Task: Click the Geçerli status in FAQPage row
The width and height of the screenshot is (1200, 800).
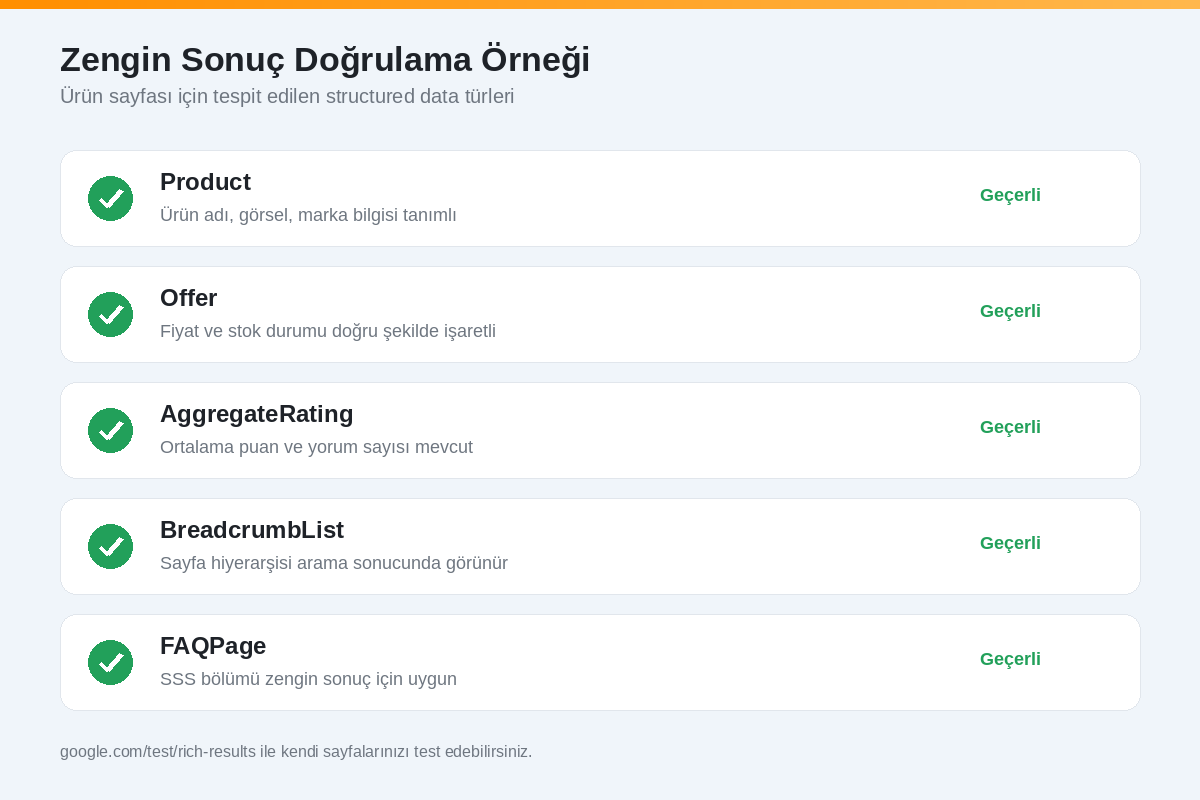Action: point(1010,659)
